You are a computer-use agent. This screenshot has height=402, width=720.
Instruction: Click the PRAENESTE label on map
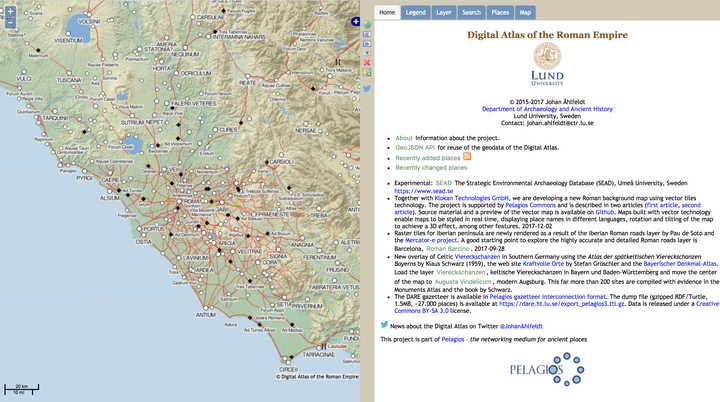273,215
